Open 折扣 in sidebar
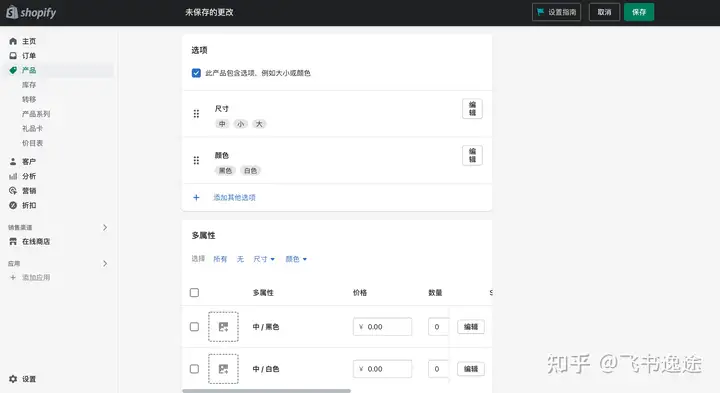The height and width of the screenshot is (393, 720). click(x=29, y=205)
